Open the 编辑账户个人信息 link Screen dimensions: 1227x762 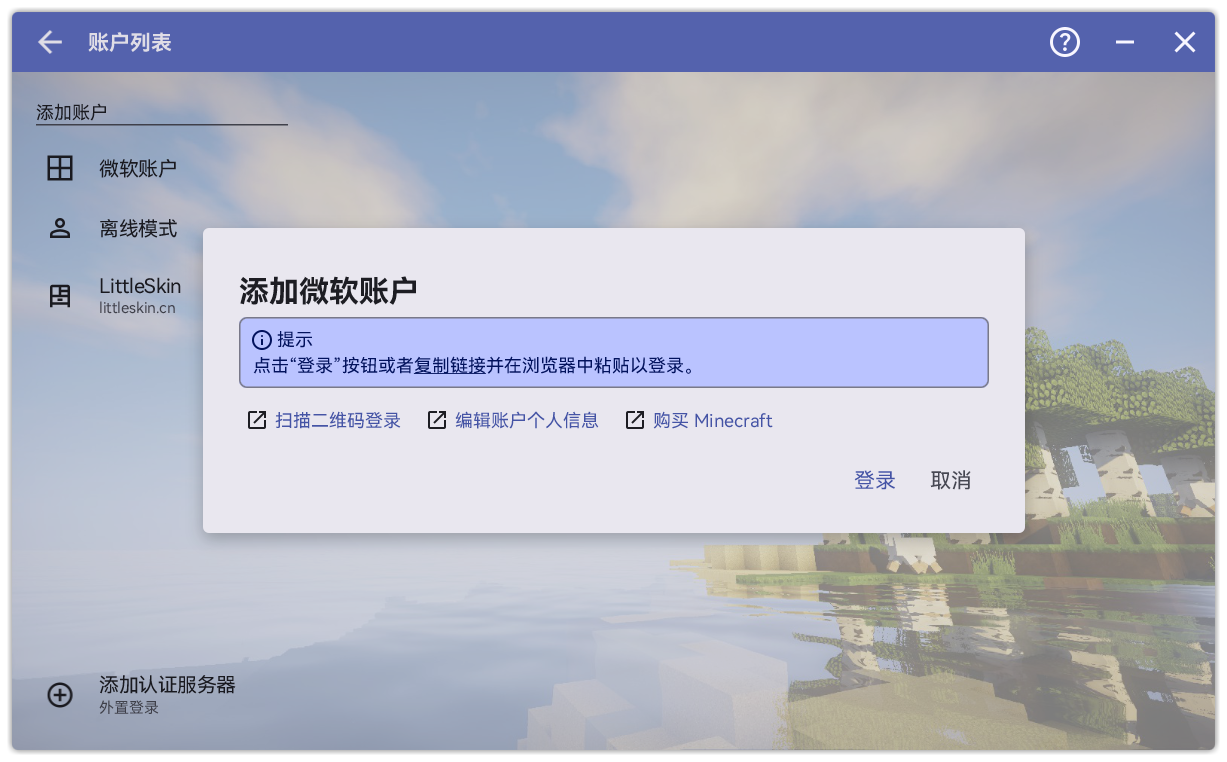tap(527, 421)
